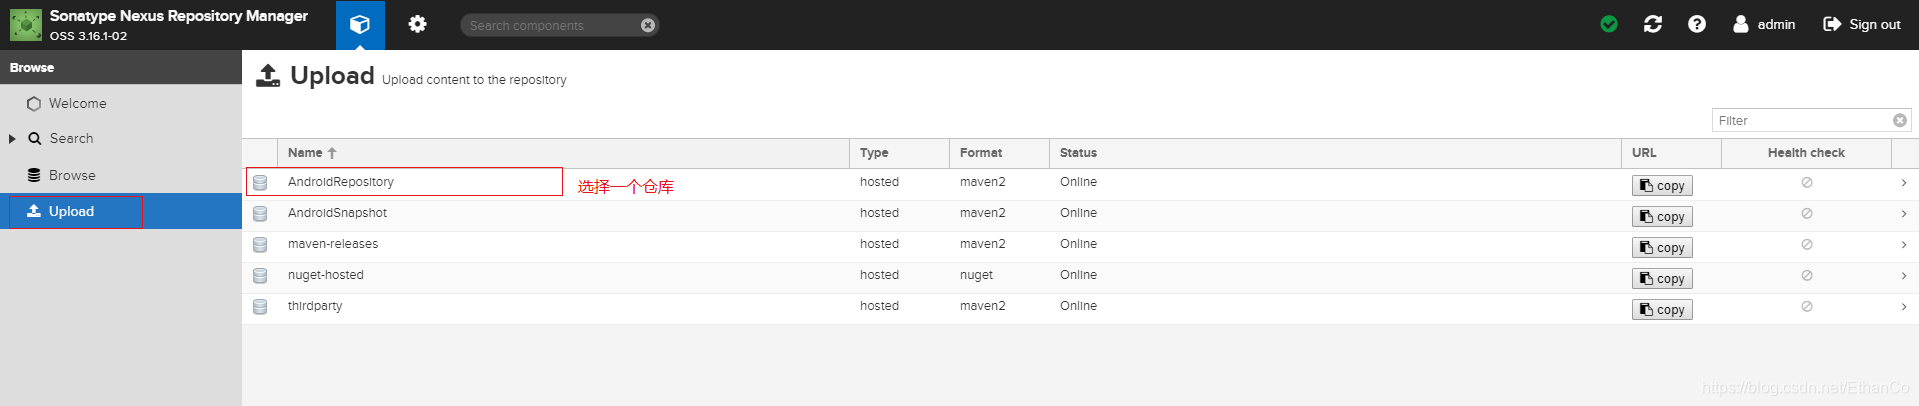Screen dimensions: 1919x406
Task: Click maven-releases health check icon
Action: tap(1807, 245)
